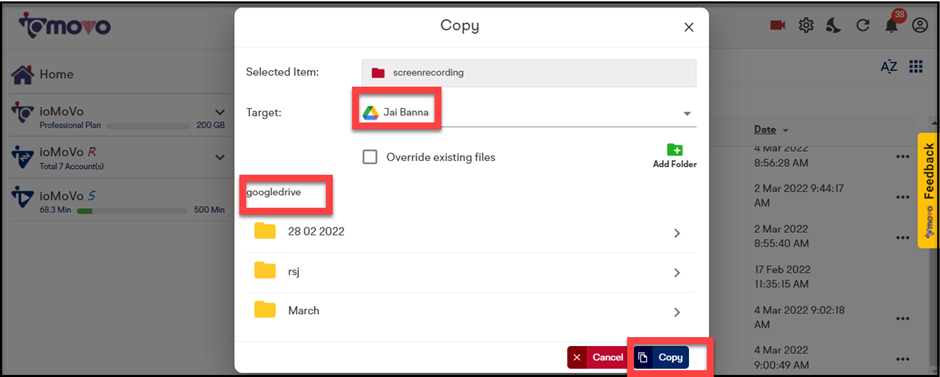Click the March folder icon

pyautogui.click(x=264, y=309)
